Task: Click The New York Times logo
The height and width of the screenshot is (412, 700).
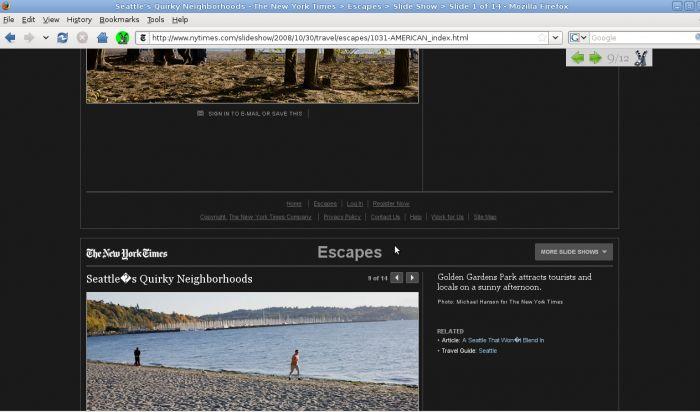Action: point(127,253)
